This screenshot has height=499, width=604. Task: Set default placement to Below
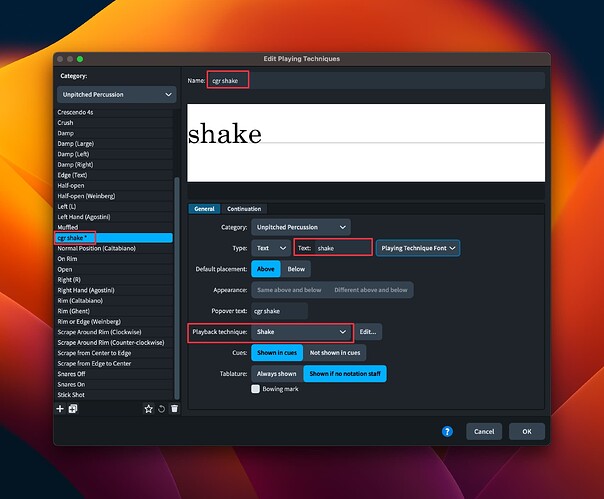tap(296, 269)
